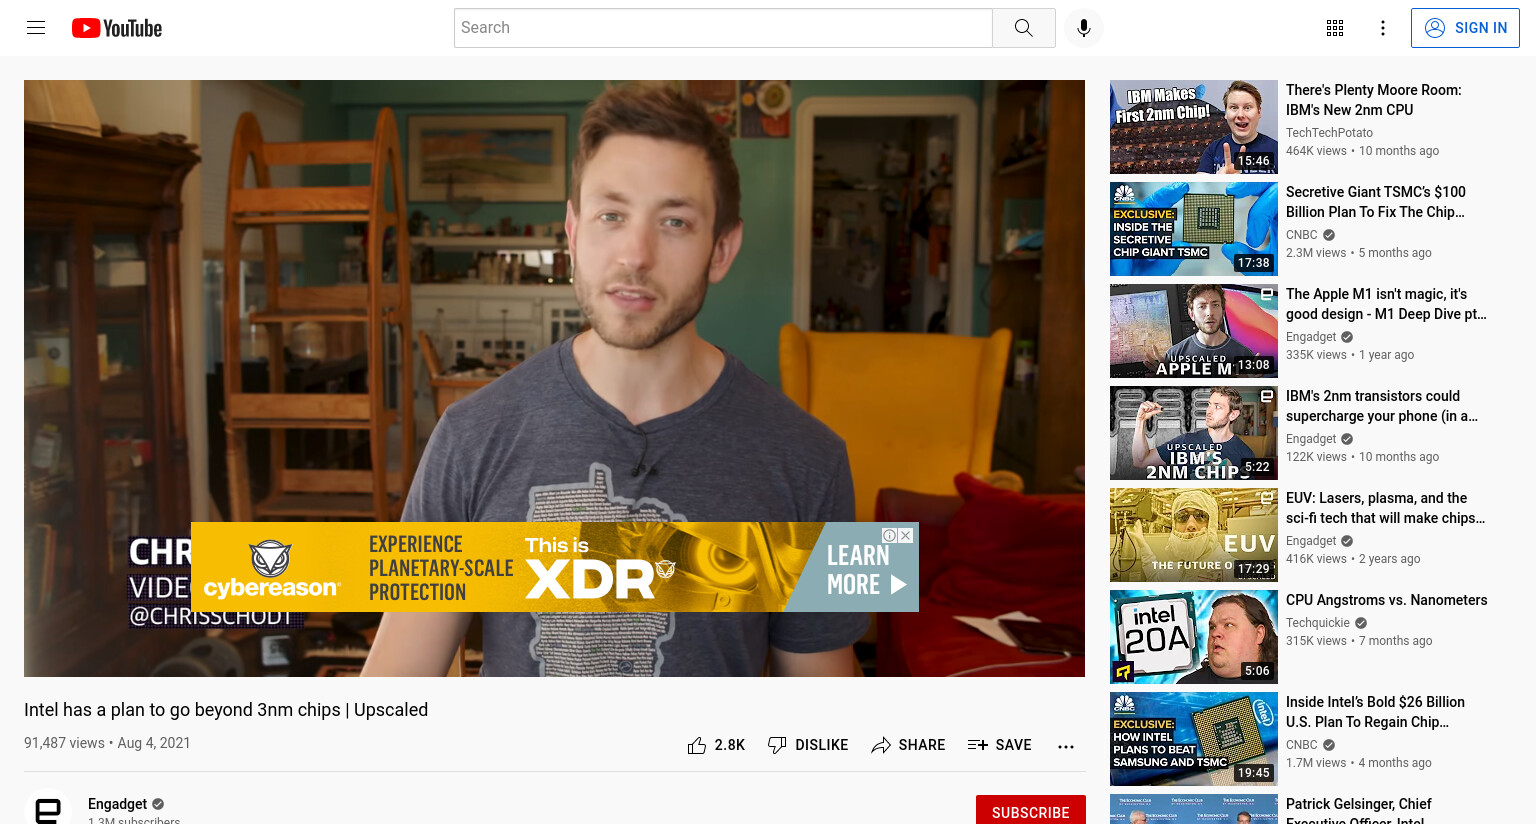
Task: Open more actions under the video
Action: tap(1066, 746)
